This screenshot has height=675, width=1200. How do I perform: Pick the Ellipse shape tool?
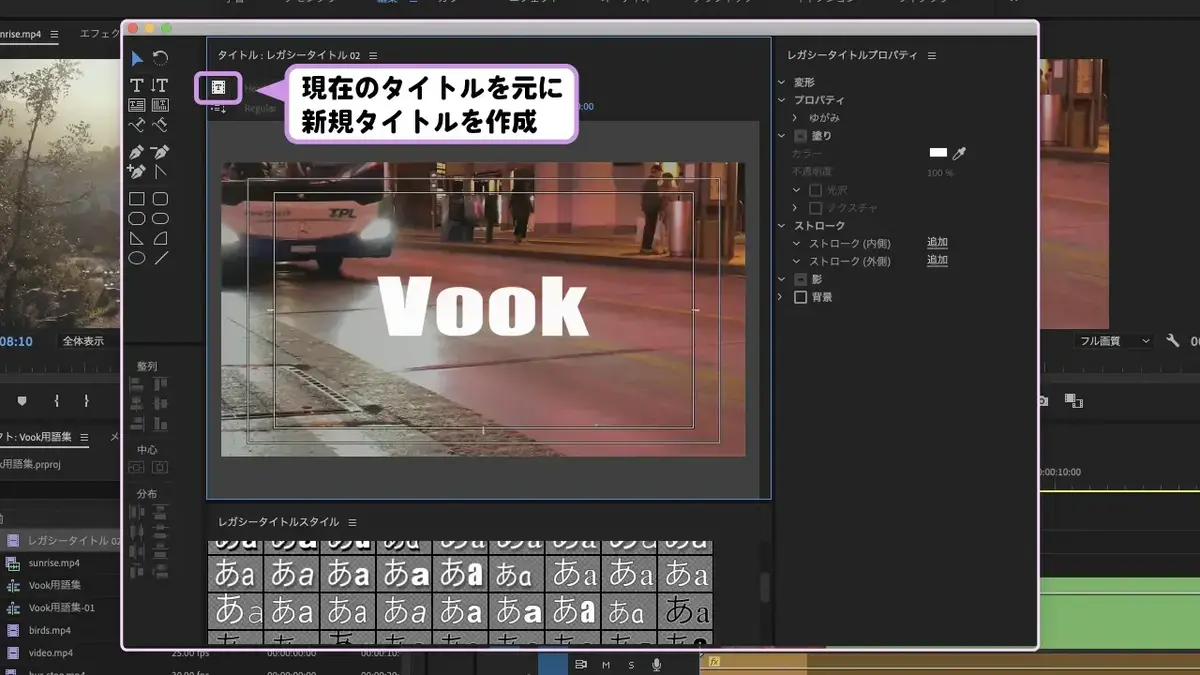point(137,258)
